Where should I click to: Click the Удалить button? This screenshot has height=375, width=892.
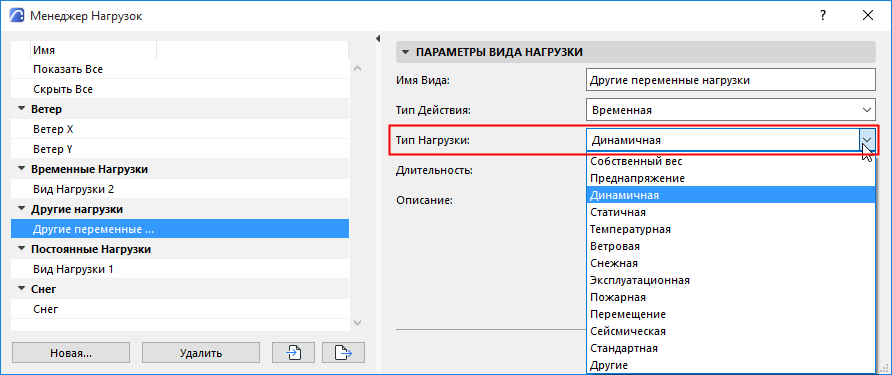[x=201, y=353]
